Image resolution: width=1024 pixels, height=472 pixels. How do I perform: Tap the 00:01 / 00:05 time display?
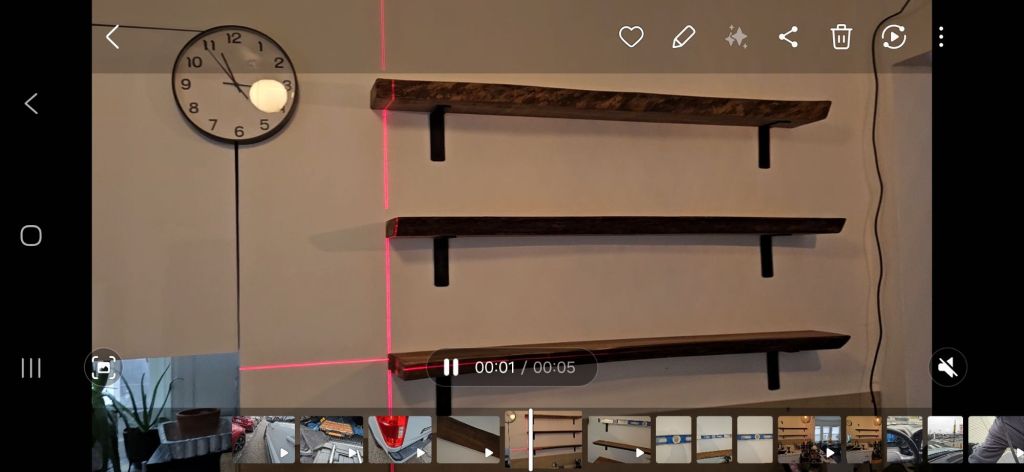[x=525, y=367]
